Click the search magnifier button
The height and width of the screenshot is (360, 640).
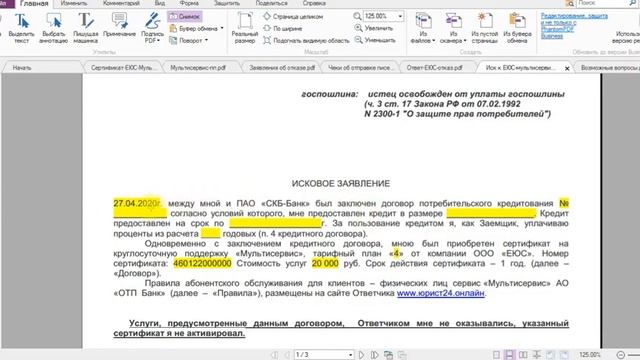[634, 3]
